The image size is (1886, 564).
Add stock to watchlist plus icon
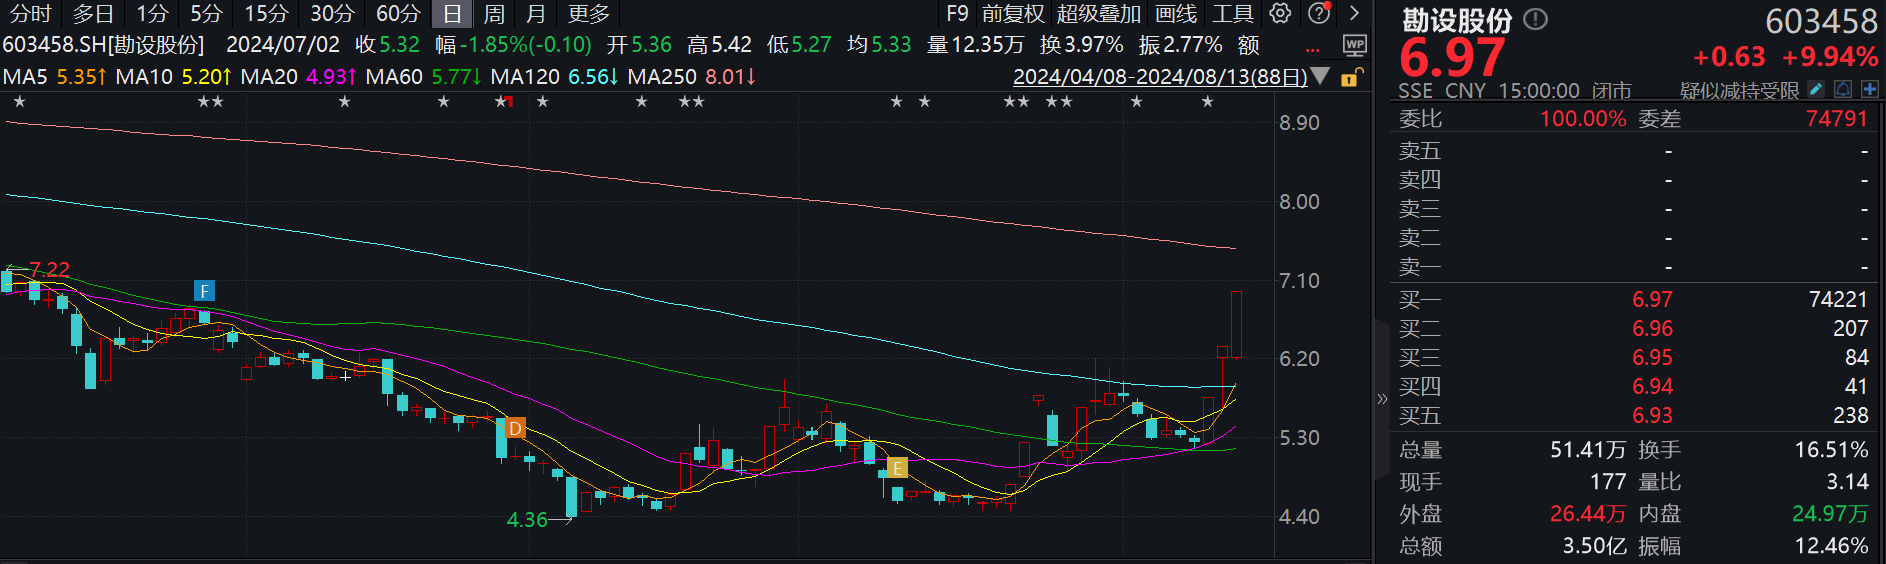[x=1869, y=90]
